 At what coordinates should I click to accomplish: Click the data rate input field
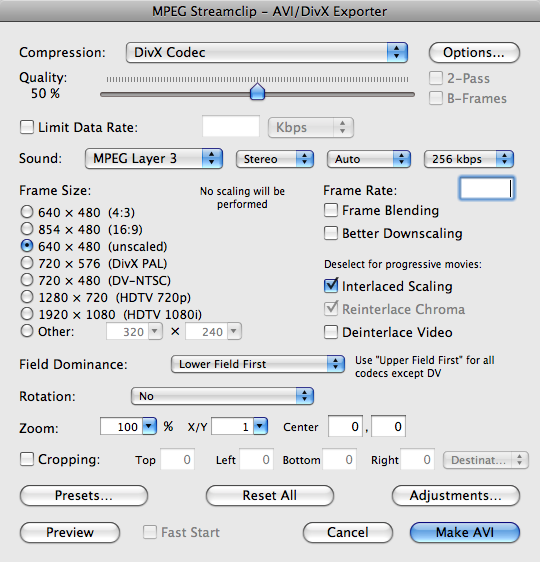pyautogui.click(x=231, y=126)
